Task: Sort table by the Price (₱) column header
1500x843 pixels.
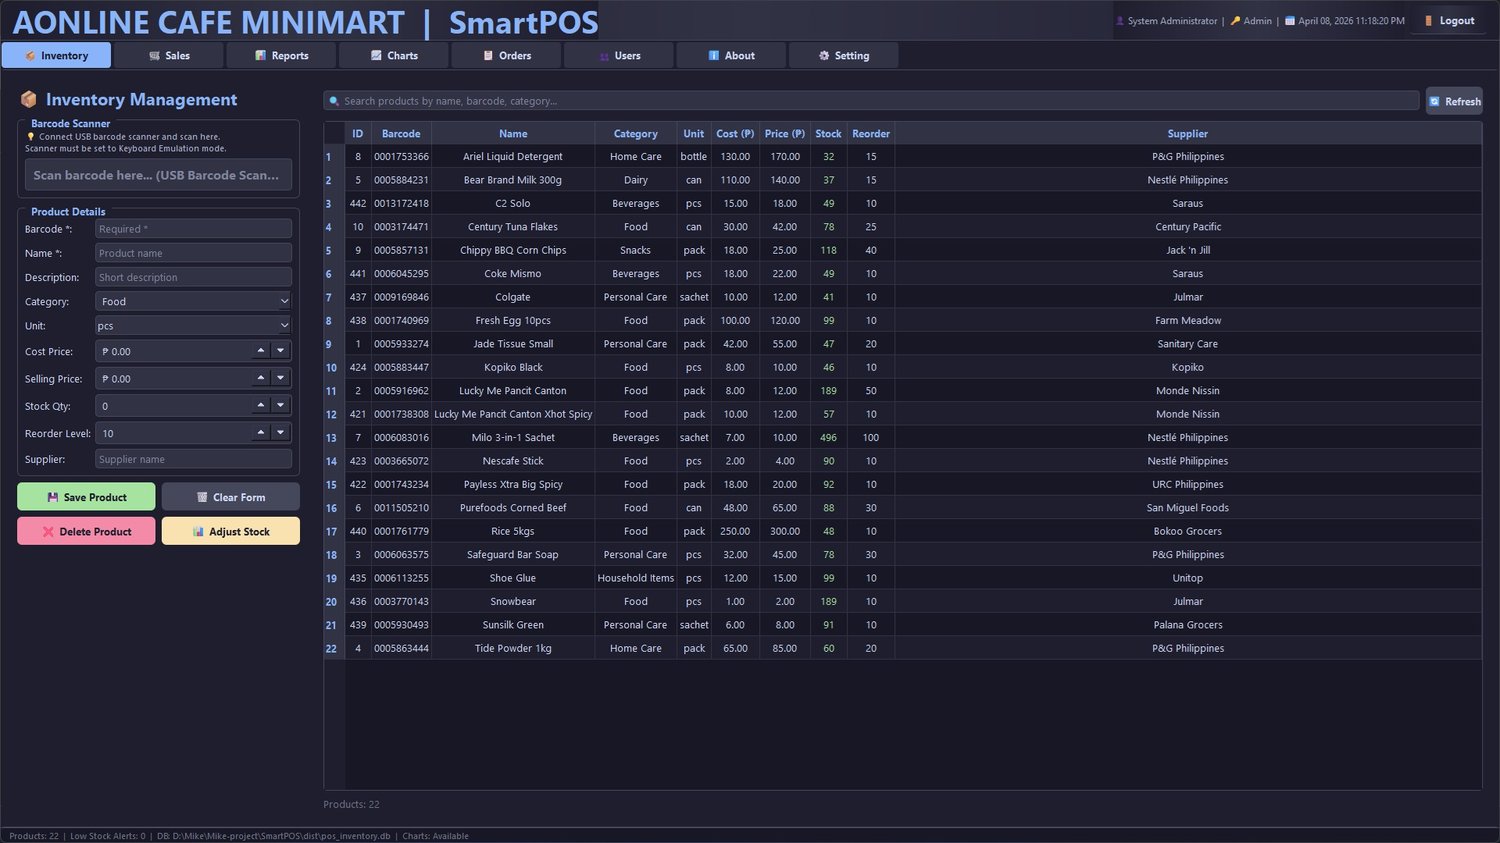Action: [x=785, y=133]
